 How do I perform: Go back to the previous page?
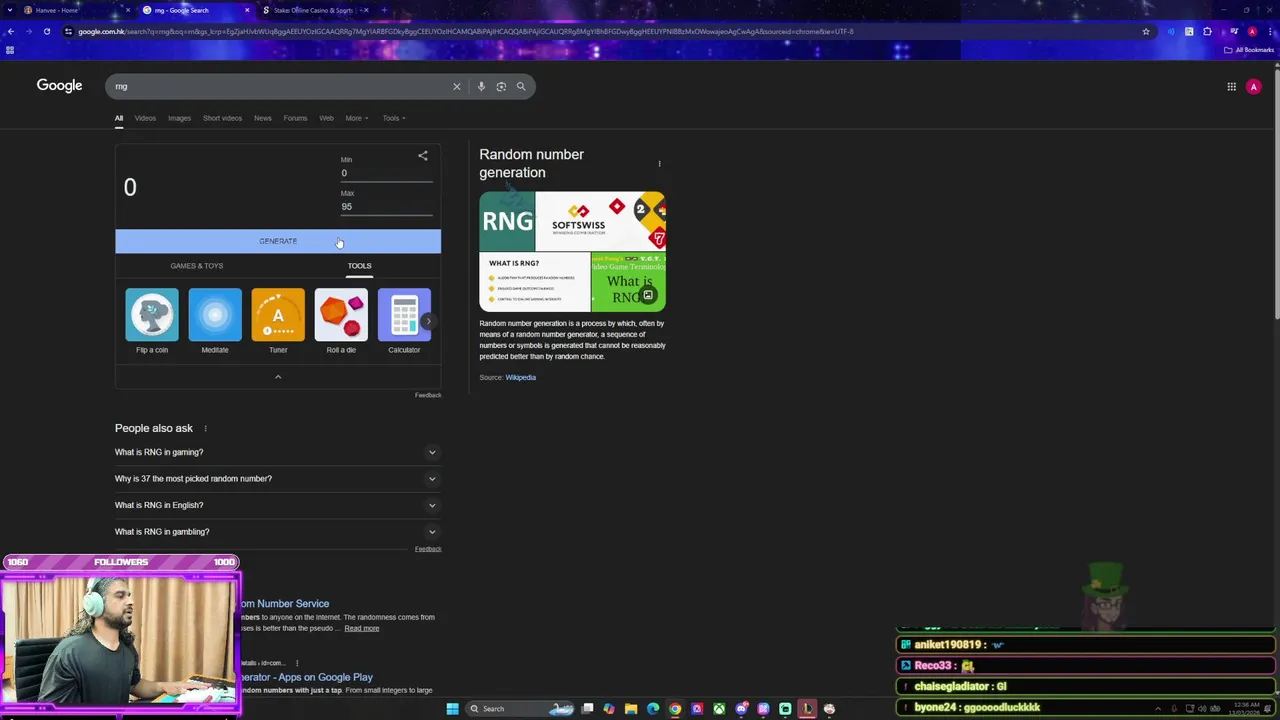tap(10, 31)
